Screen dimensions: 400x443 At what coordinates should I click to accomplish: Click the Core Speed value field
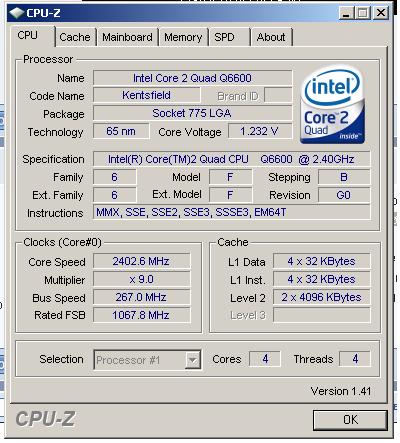click(x=141, y=261)
